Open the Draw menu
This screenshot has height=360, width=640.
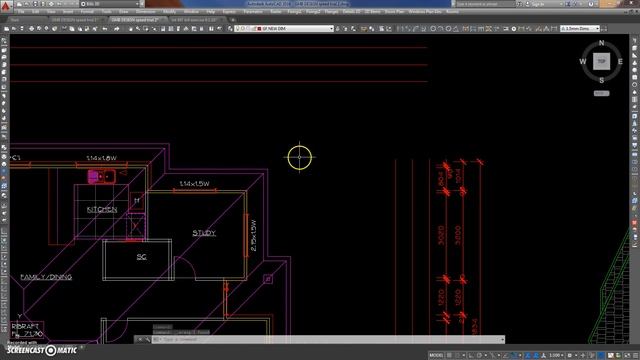[123, 12]
